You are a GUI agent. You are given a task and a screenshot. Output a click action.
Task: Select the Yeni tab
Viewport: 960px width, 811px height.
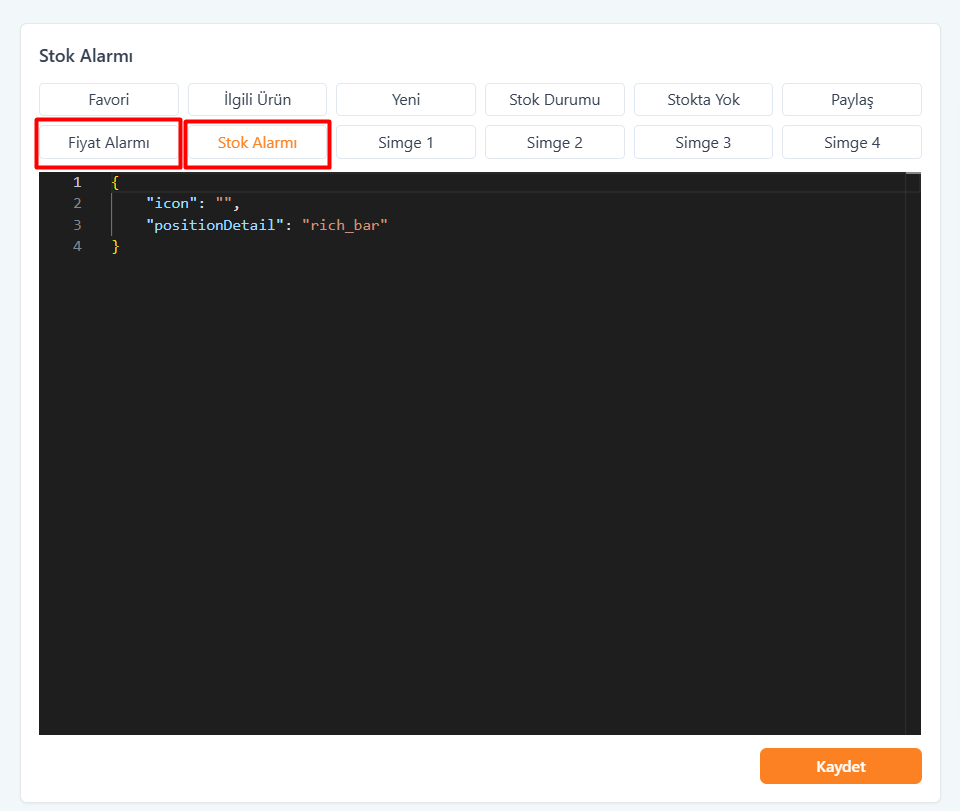pos(406,100)
